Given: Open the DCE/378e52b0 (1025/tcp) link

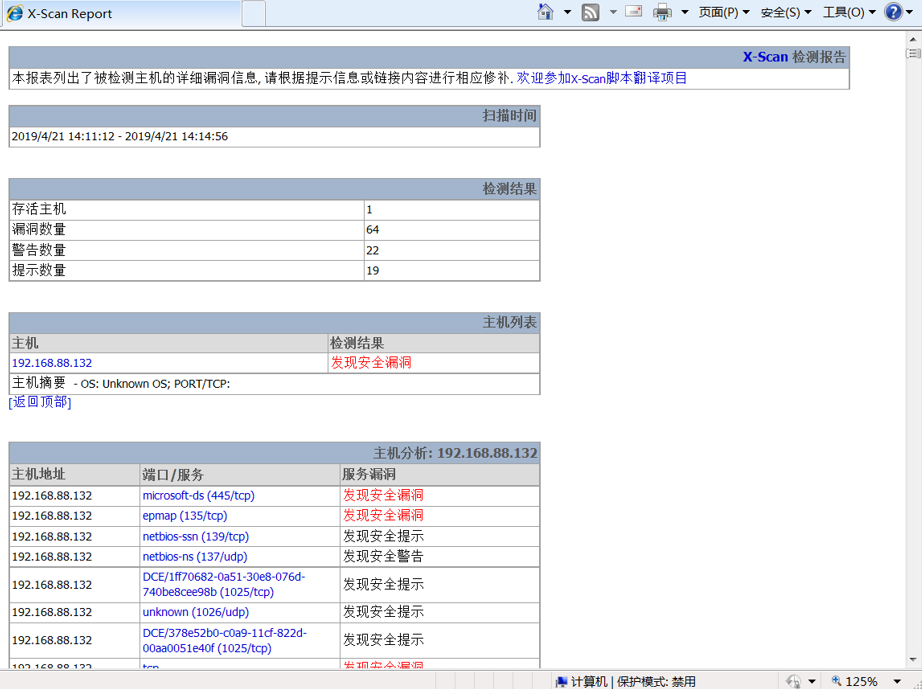Looking at the screenshot, I should pyautogui.click(x=225, y=641).
